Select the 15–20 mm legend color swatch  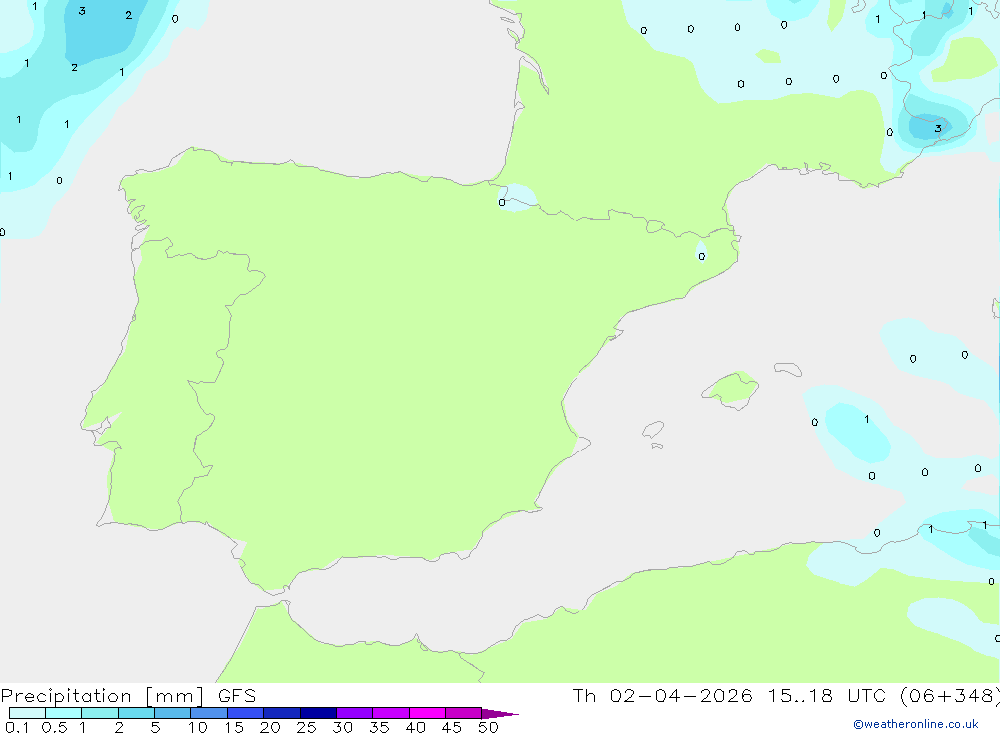tap(245, 713)
